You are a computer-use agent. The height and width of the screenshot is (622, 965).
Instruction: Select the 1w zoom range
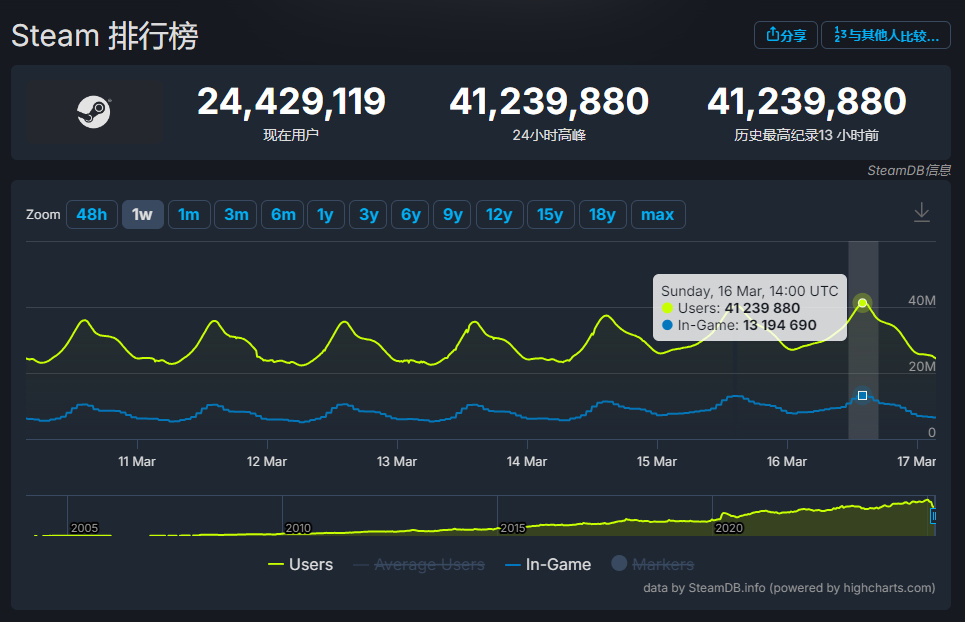[x=142, y=215]
